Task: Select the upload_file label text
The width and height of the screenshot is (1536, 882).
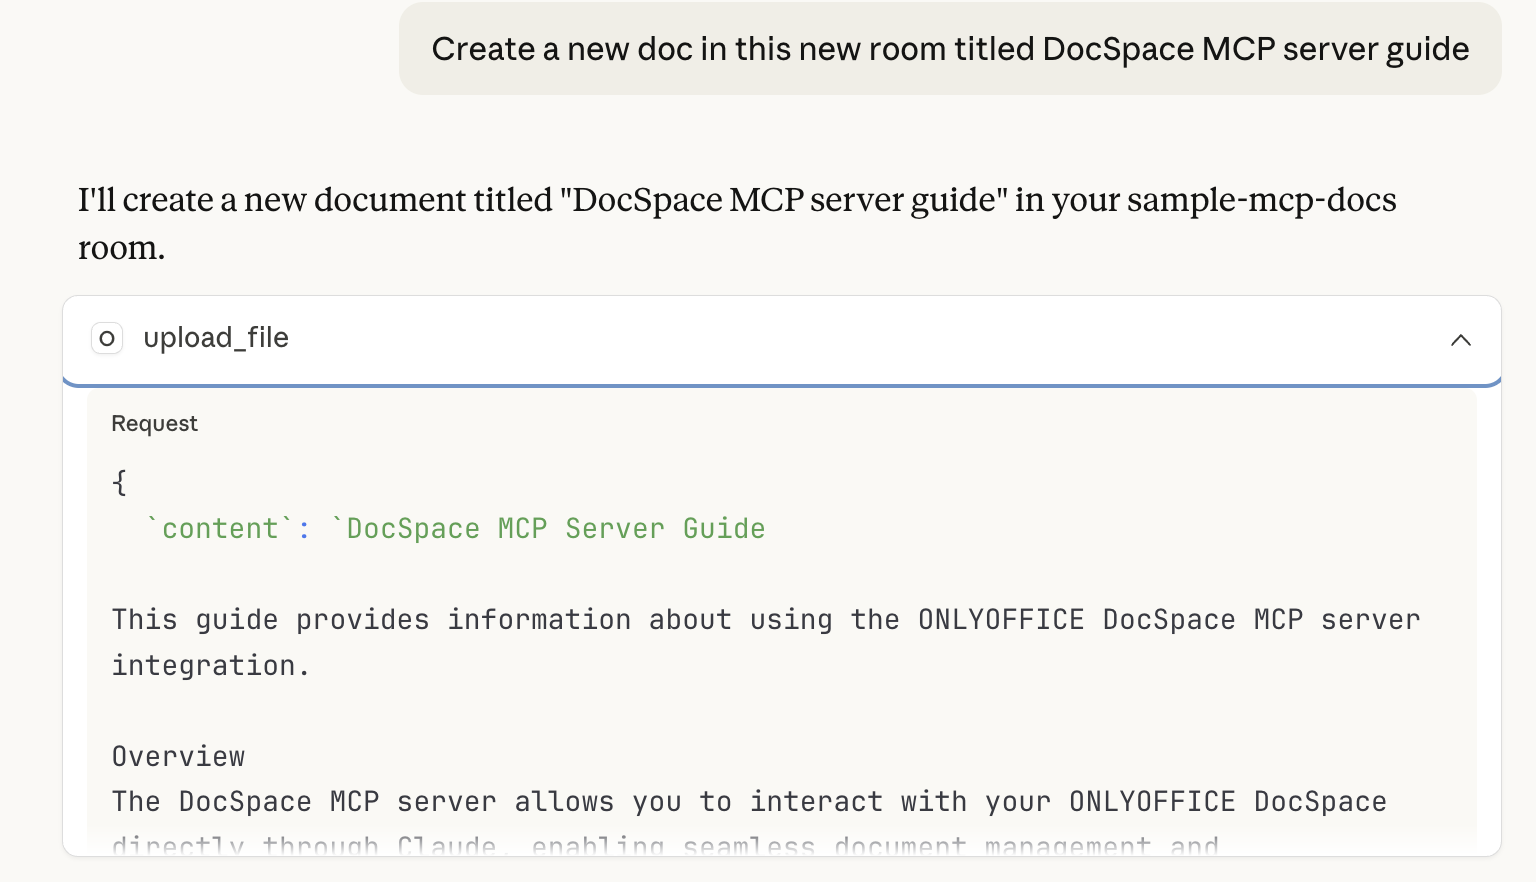Action: tap(216, 338)
